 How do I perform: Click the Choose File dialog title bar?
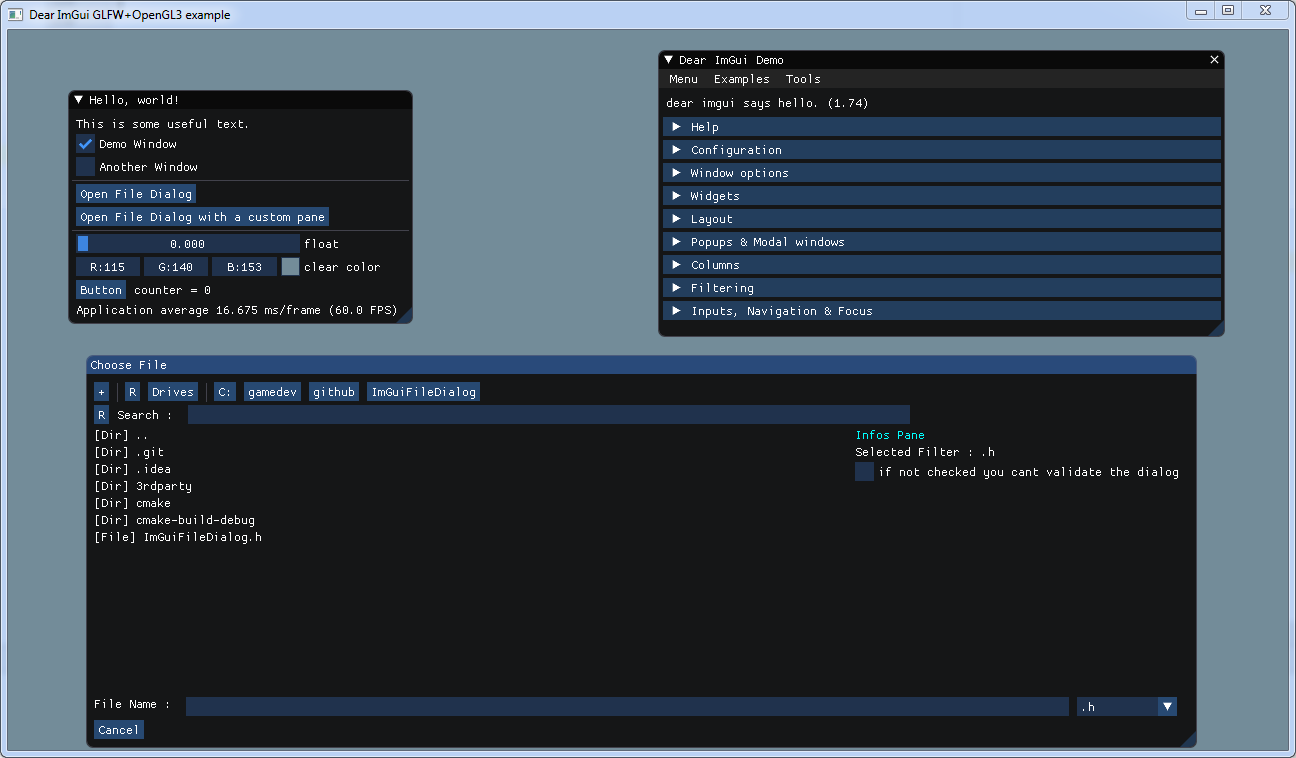641,365
